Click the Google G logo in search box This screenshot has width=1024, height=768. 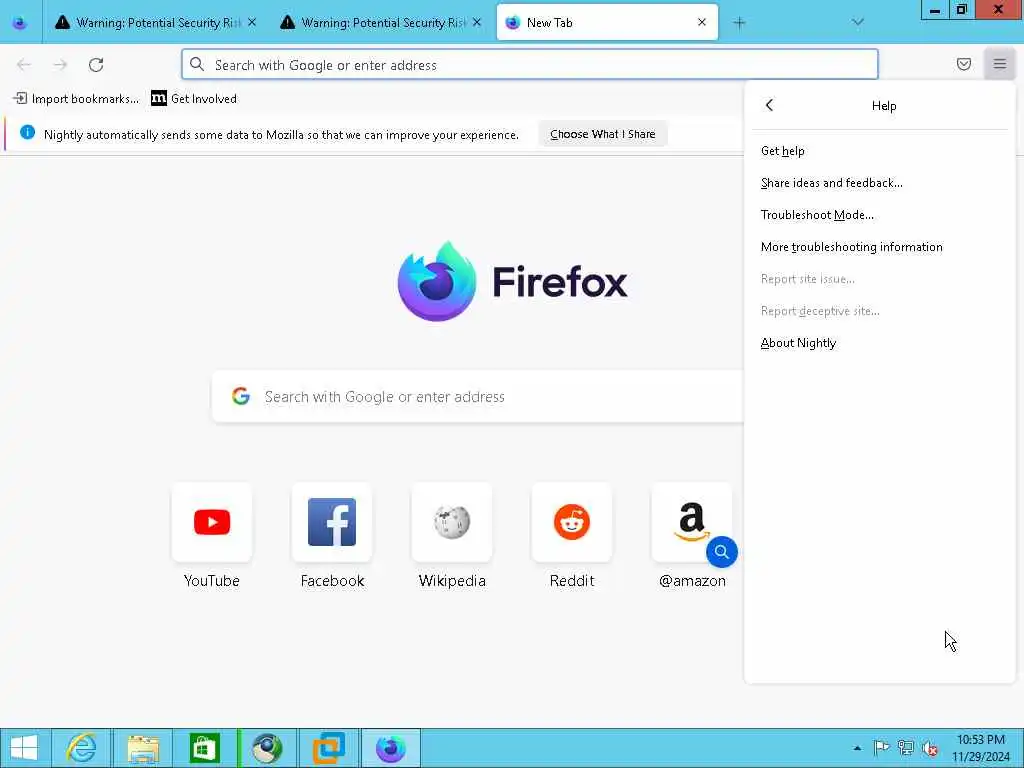[241, 396]
